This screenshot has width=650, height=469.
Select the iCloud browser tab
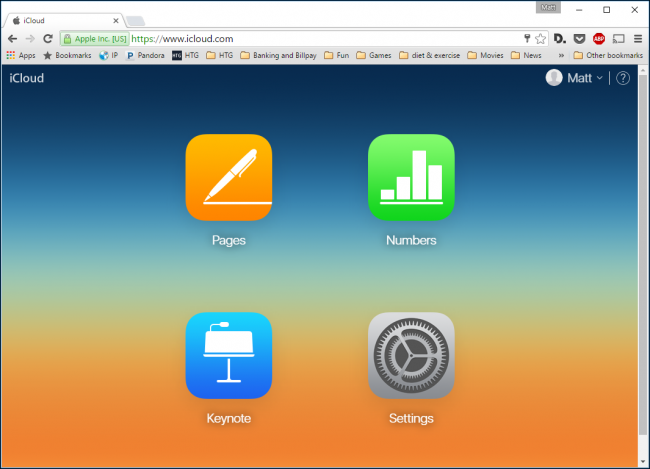(64, 20)
